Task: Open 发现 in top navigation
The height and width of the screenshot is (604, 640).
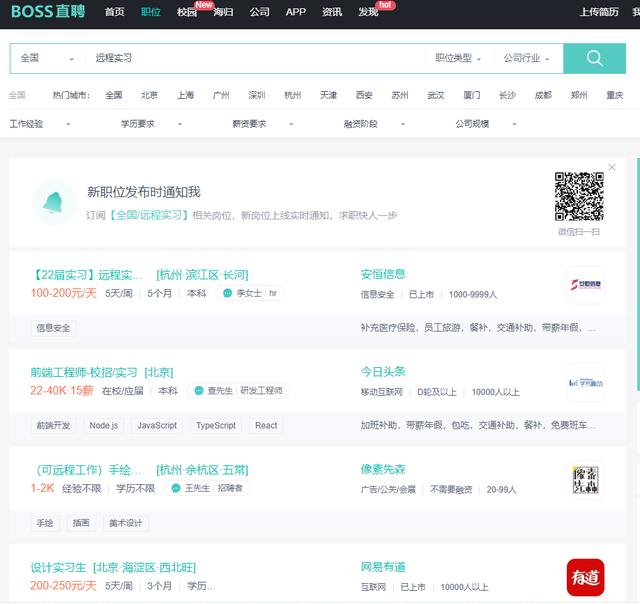Action: pyautogui.click(x=368, y=12)
